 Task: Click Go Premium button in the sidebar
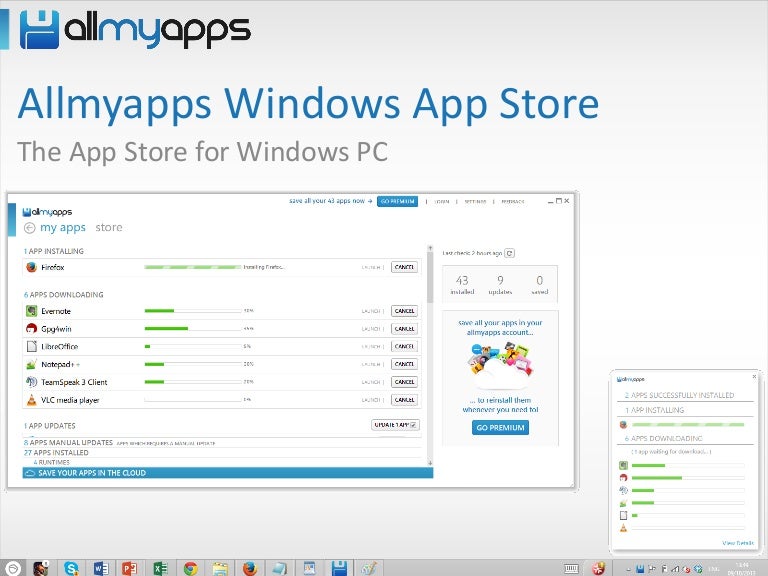pyautogui.click(x=500, y=428)
